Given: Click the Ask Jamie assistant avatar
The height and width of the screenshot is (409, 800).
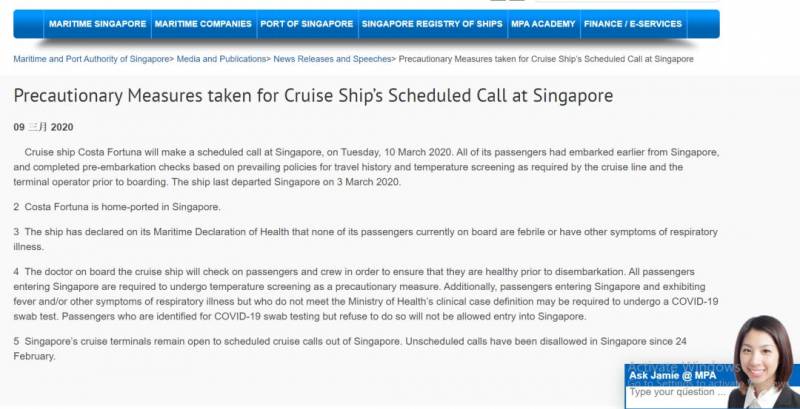Looking at the screenshot, I should 764,360.
